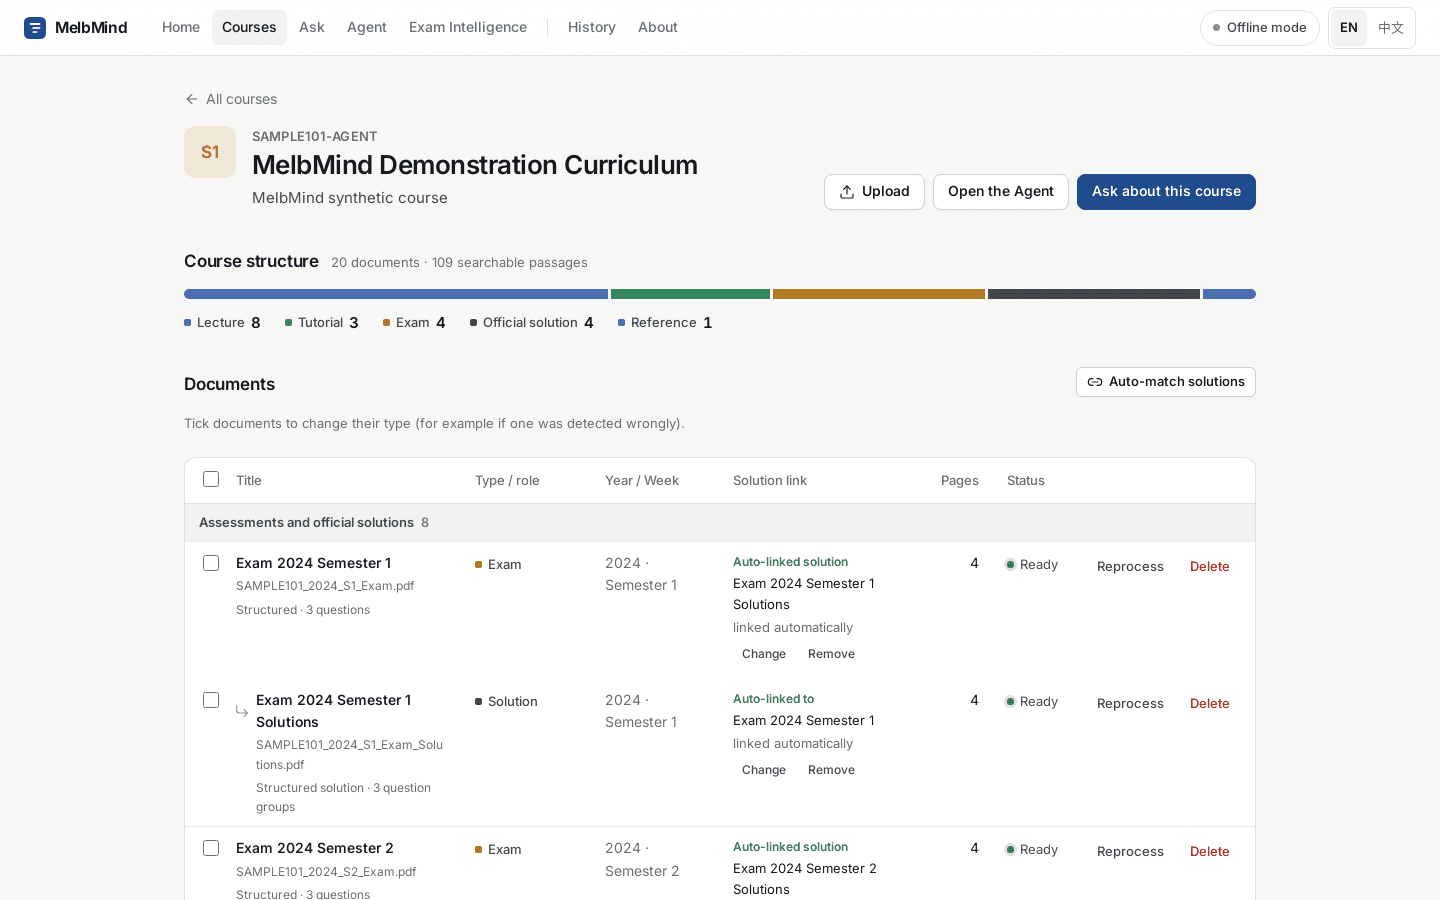
Task: Click the amber Exam segment of structure bar
Action: click(879, 294)
